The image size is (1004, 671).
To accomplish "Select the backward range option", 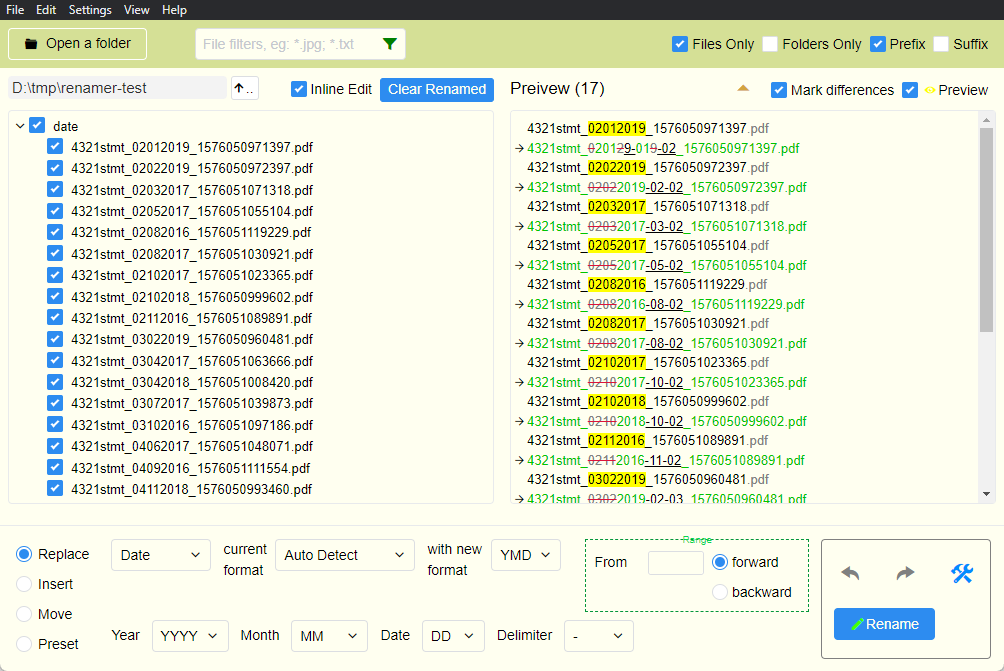I will [x=720, y=592].
